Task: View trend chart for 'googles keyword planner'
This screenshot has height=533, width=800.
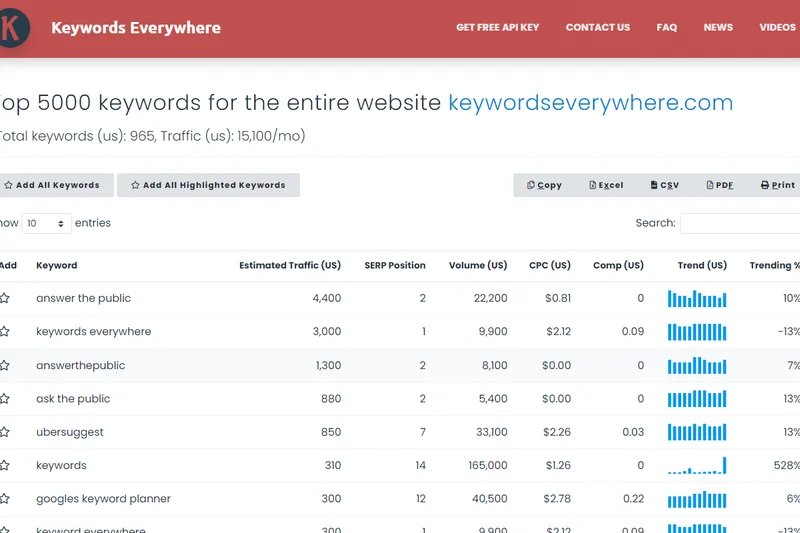Action: (x=697, y=499)
